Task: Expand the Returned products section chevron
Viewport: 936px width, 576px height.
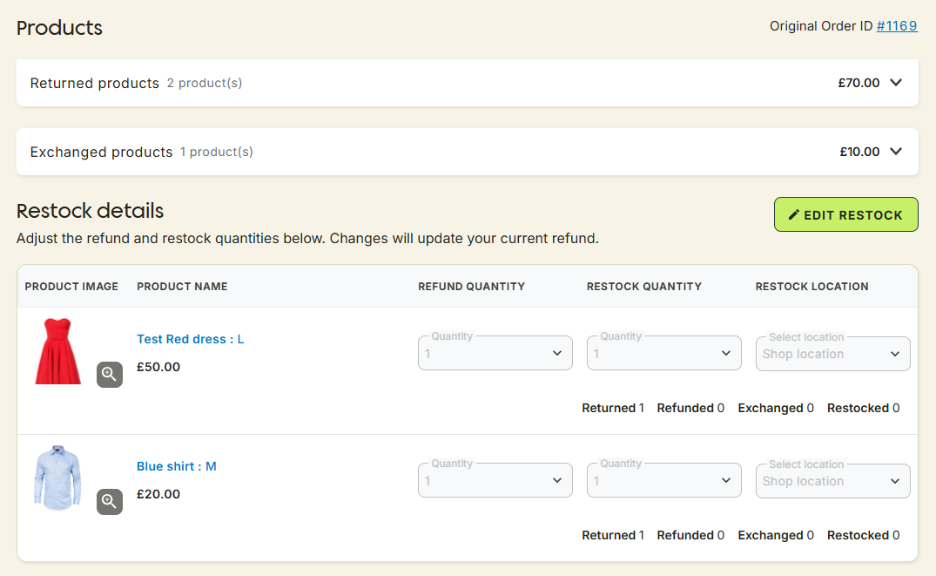Action: coord(896,83)
